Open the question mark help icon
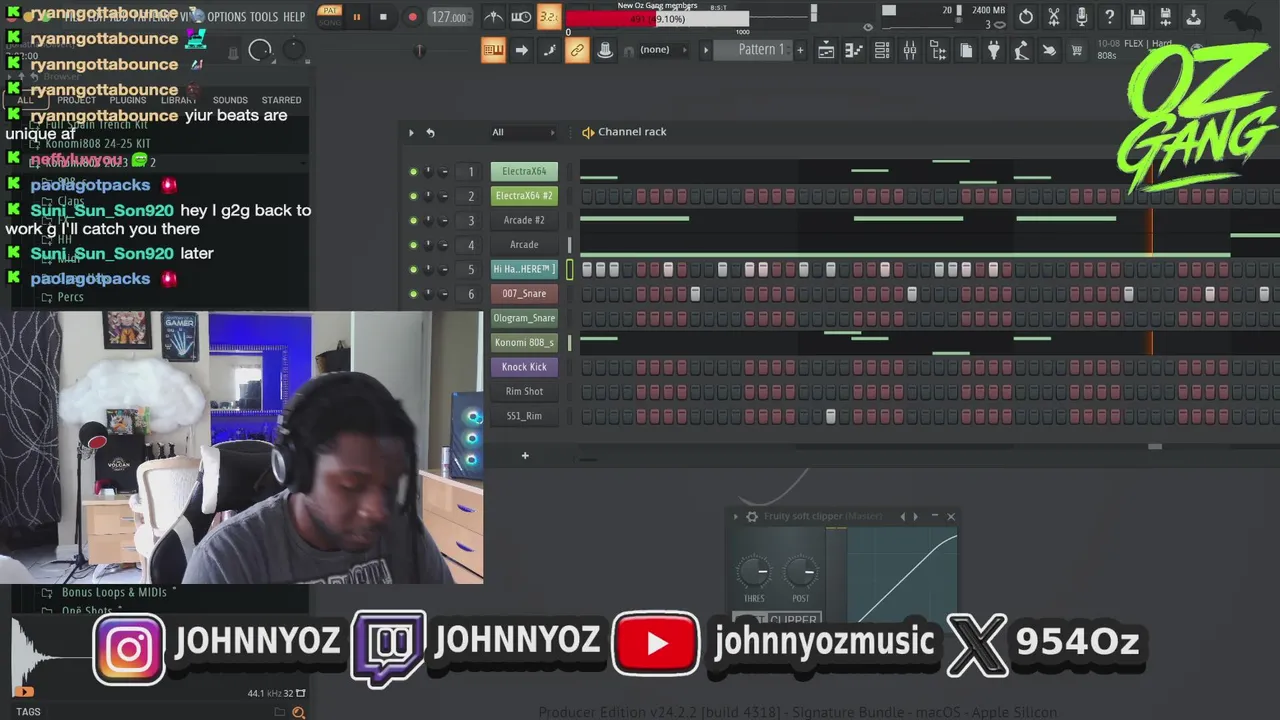Viewport: 1280px width, 720px height. (1110, 17)
